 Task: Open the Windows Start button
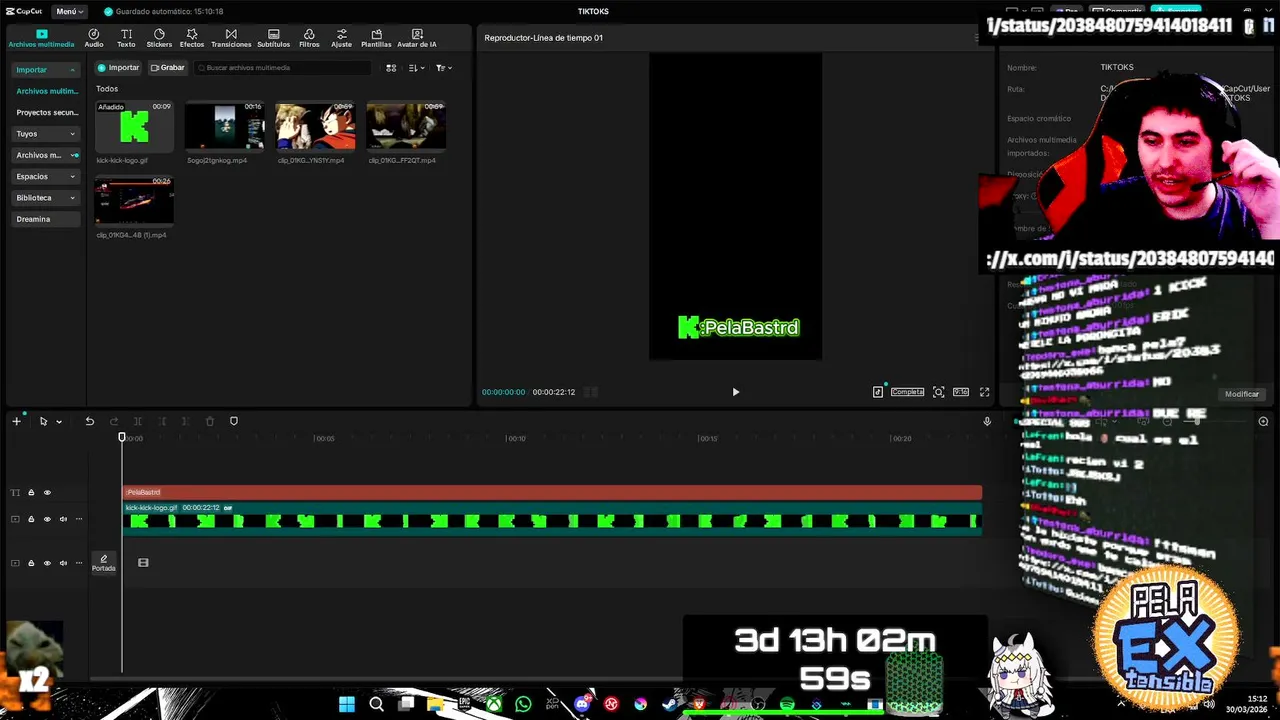click(x=346, y=704)
